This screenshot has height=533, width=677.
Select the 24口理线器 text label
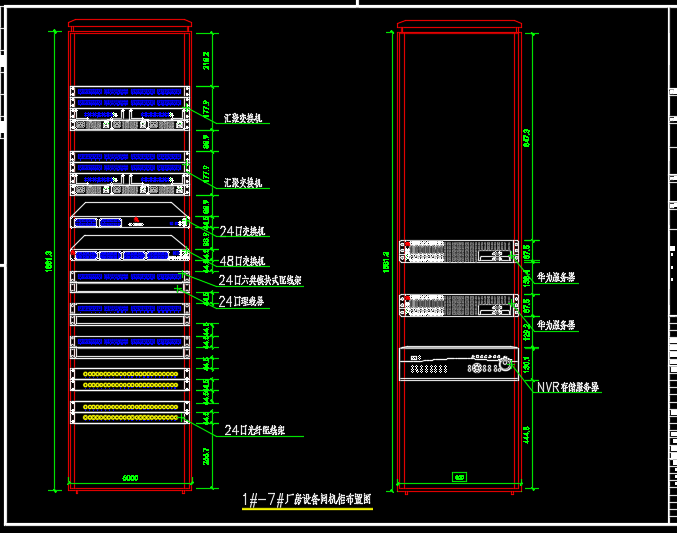point(241,301)
